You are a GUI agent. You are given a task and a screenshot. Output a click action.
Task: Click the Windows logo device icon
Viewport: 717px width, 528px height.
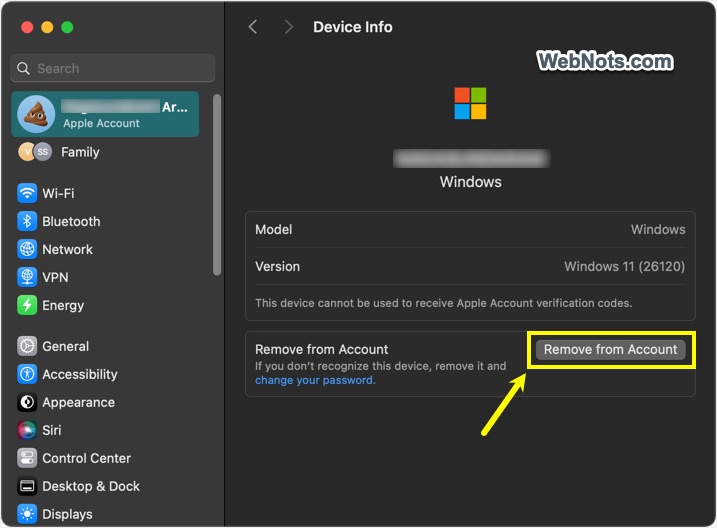pyautogui.click(x=470, y=103)
